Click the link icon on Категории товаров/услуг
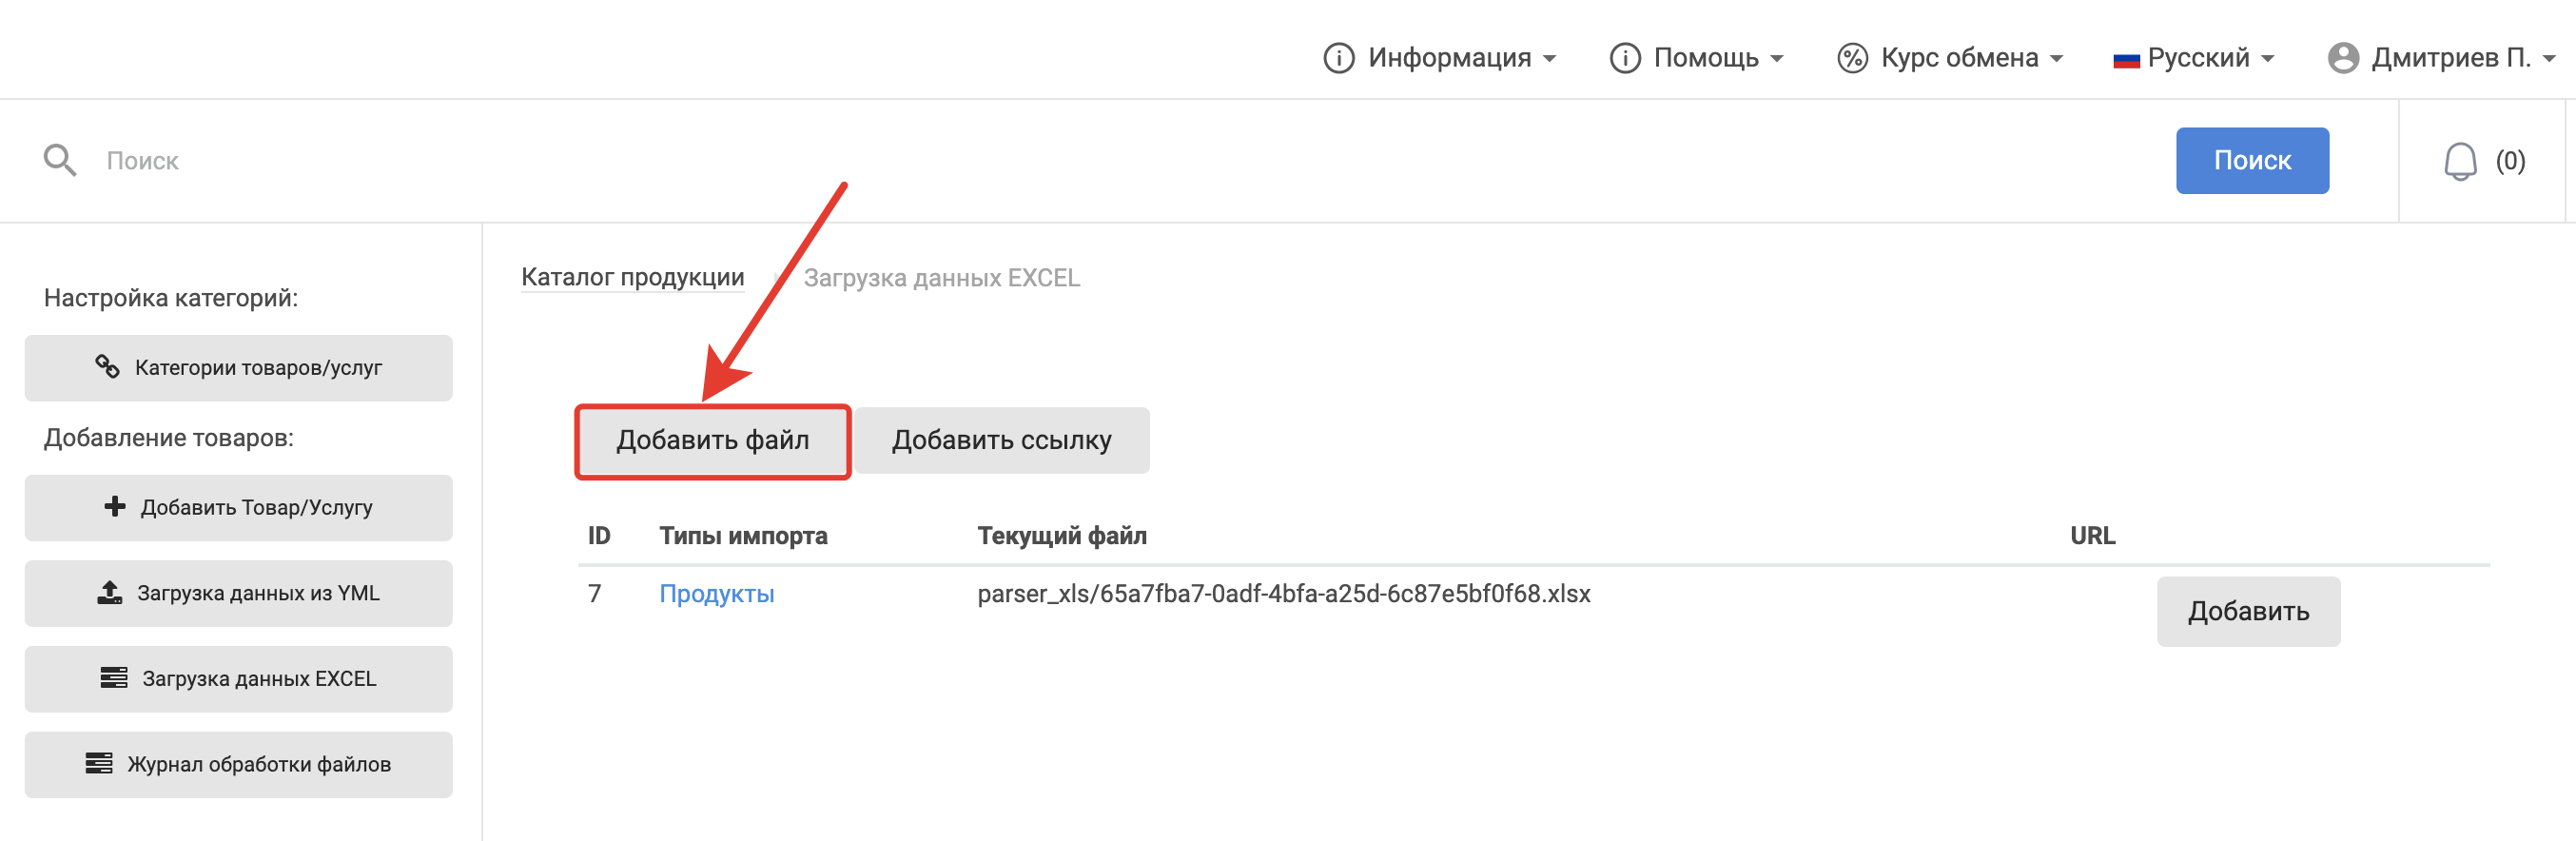This screenshot has width=2576, height=841. (107, 367)
